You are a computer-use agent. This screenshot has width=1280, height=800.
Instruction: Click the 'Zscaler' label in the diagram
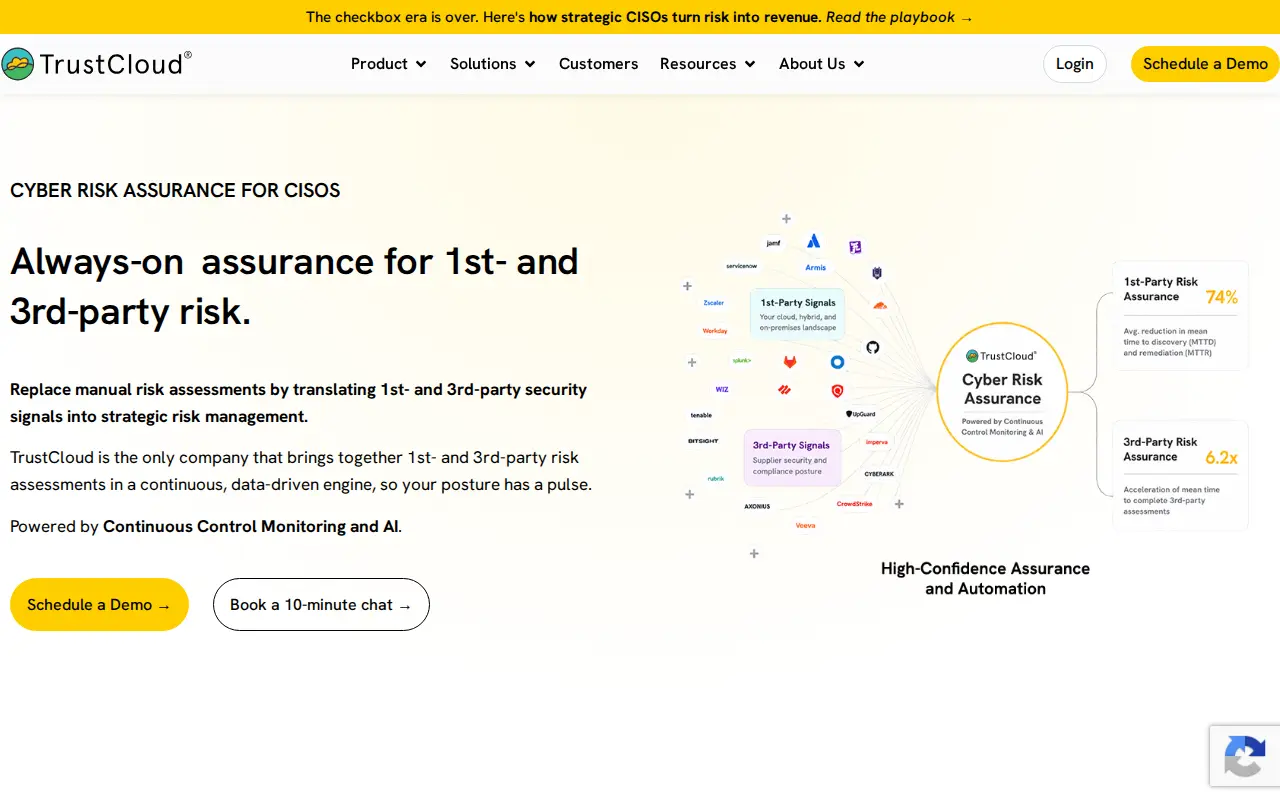[x=713, y=303]
